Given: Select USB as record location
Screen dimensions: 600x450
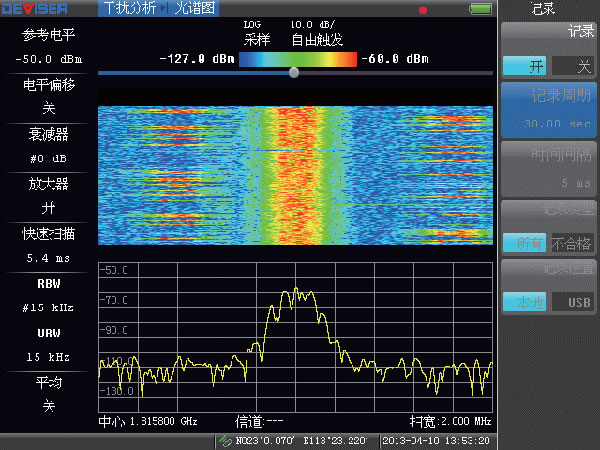Looking at the screenshot, I should point(572,301).
